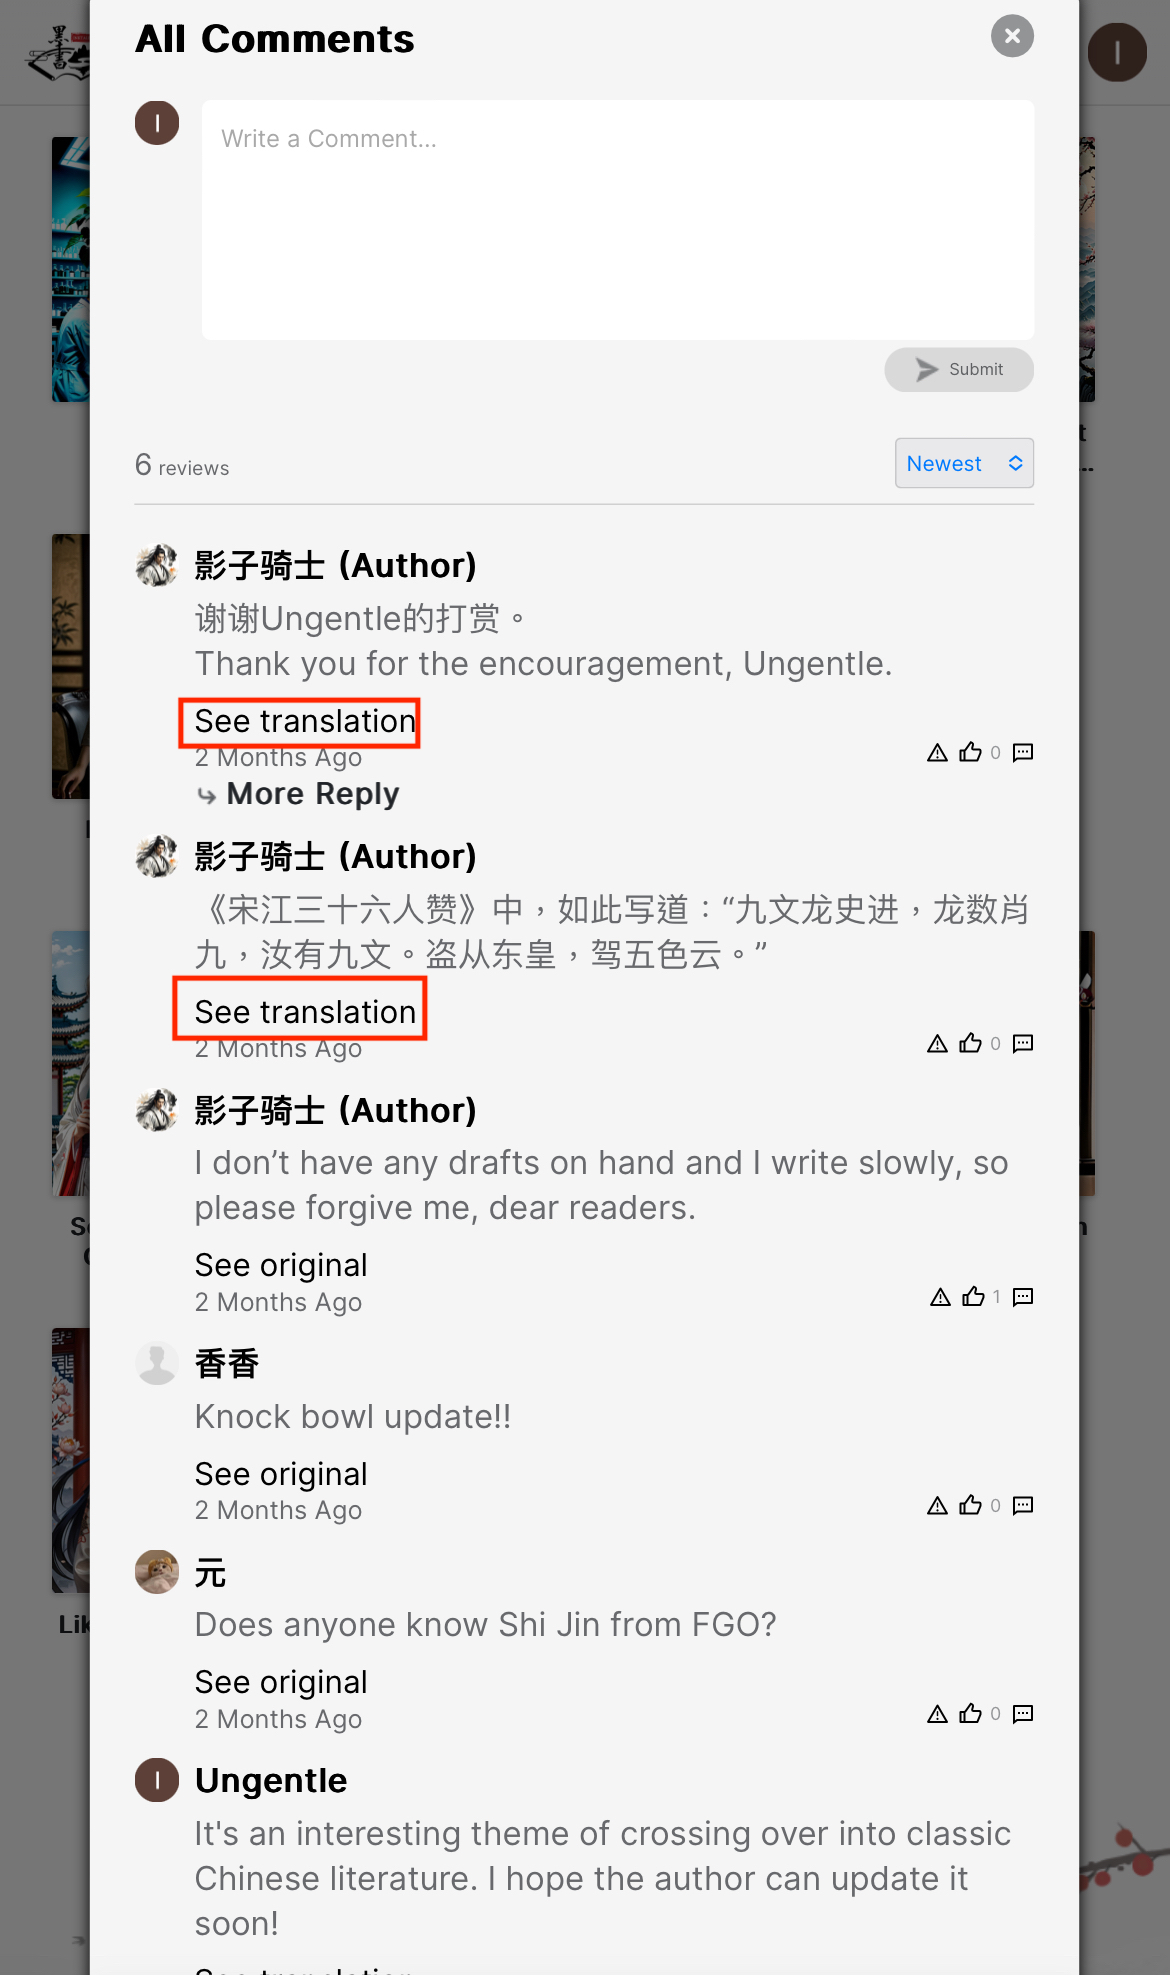Viewport: 1170px width, 1975px height.
Task: Report the first author comment about Ungentle
Action: (937, 752)
